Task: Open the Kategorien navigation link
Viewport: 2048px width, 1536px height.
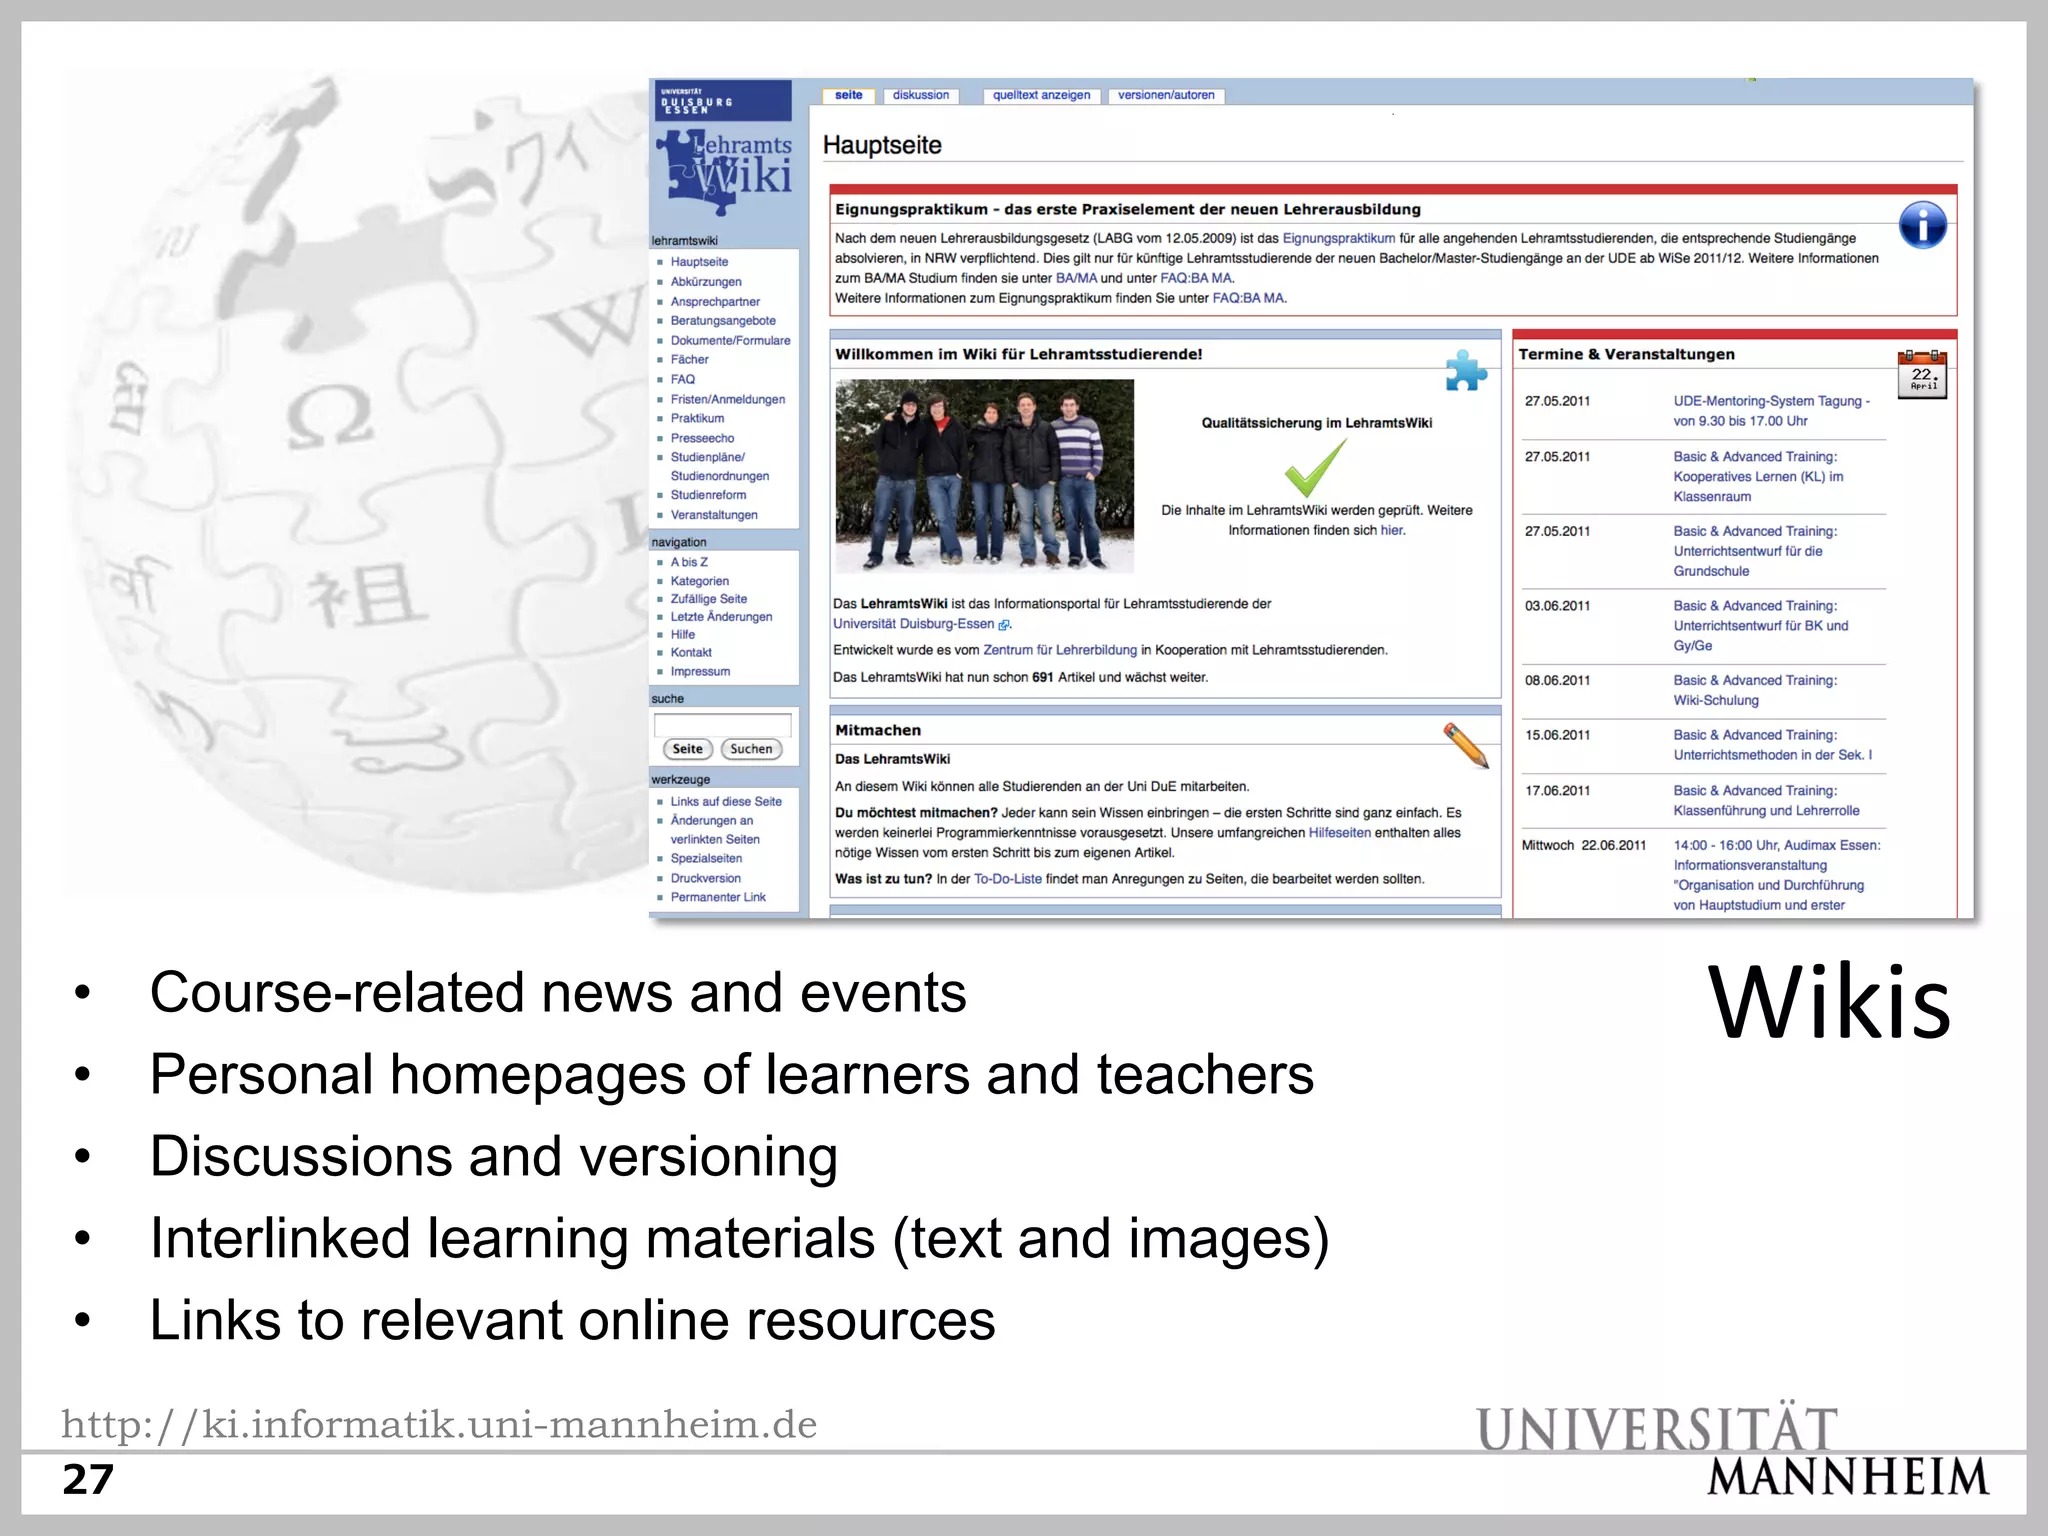Action: pos(700,581)
